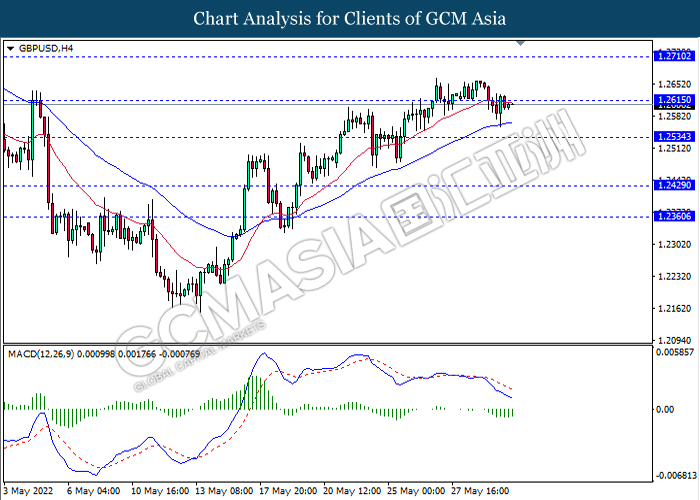Click the 3 May 2022 date label
The height and width of the screenshot is (500, 700).
click(x=29, y=491)
